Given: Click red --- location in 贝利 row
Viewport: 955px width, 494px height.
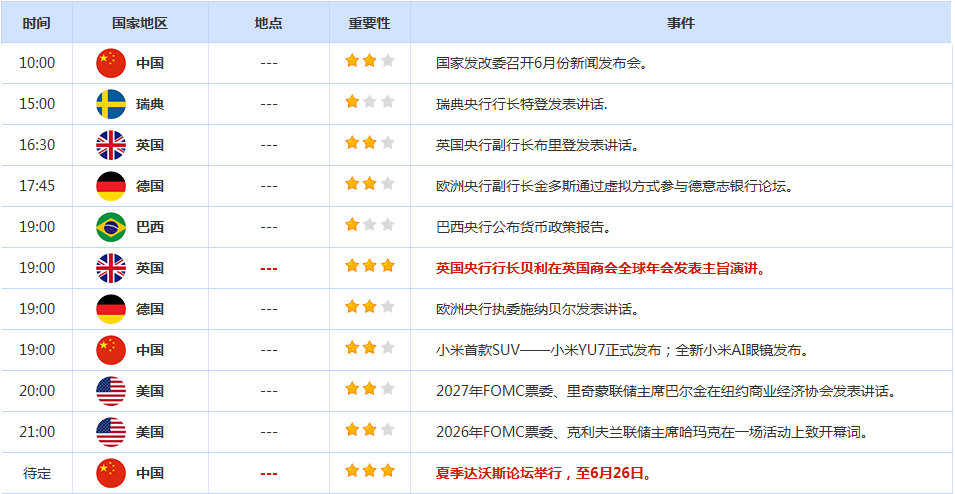Looking at the screenshot, I should coord(269,268).
